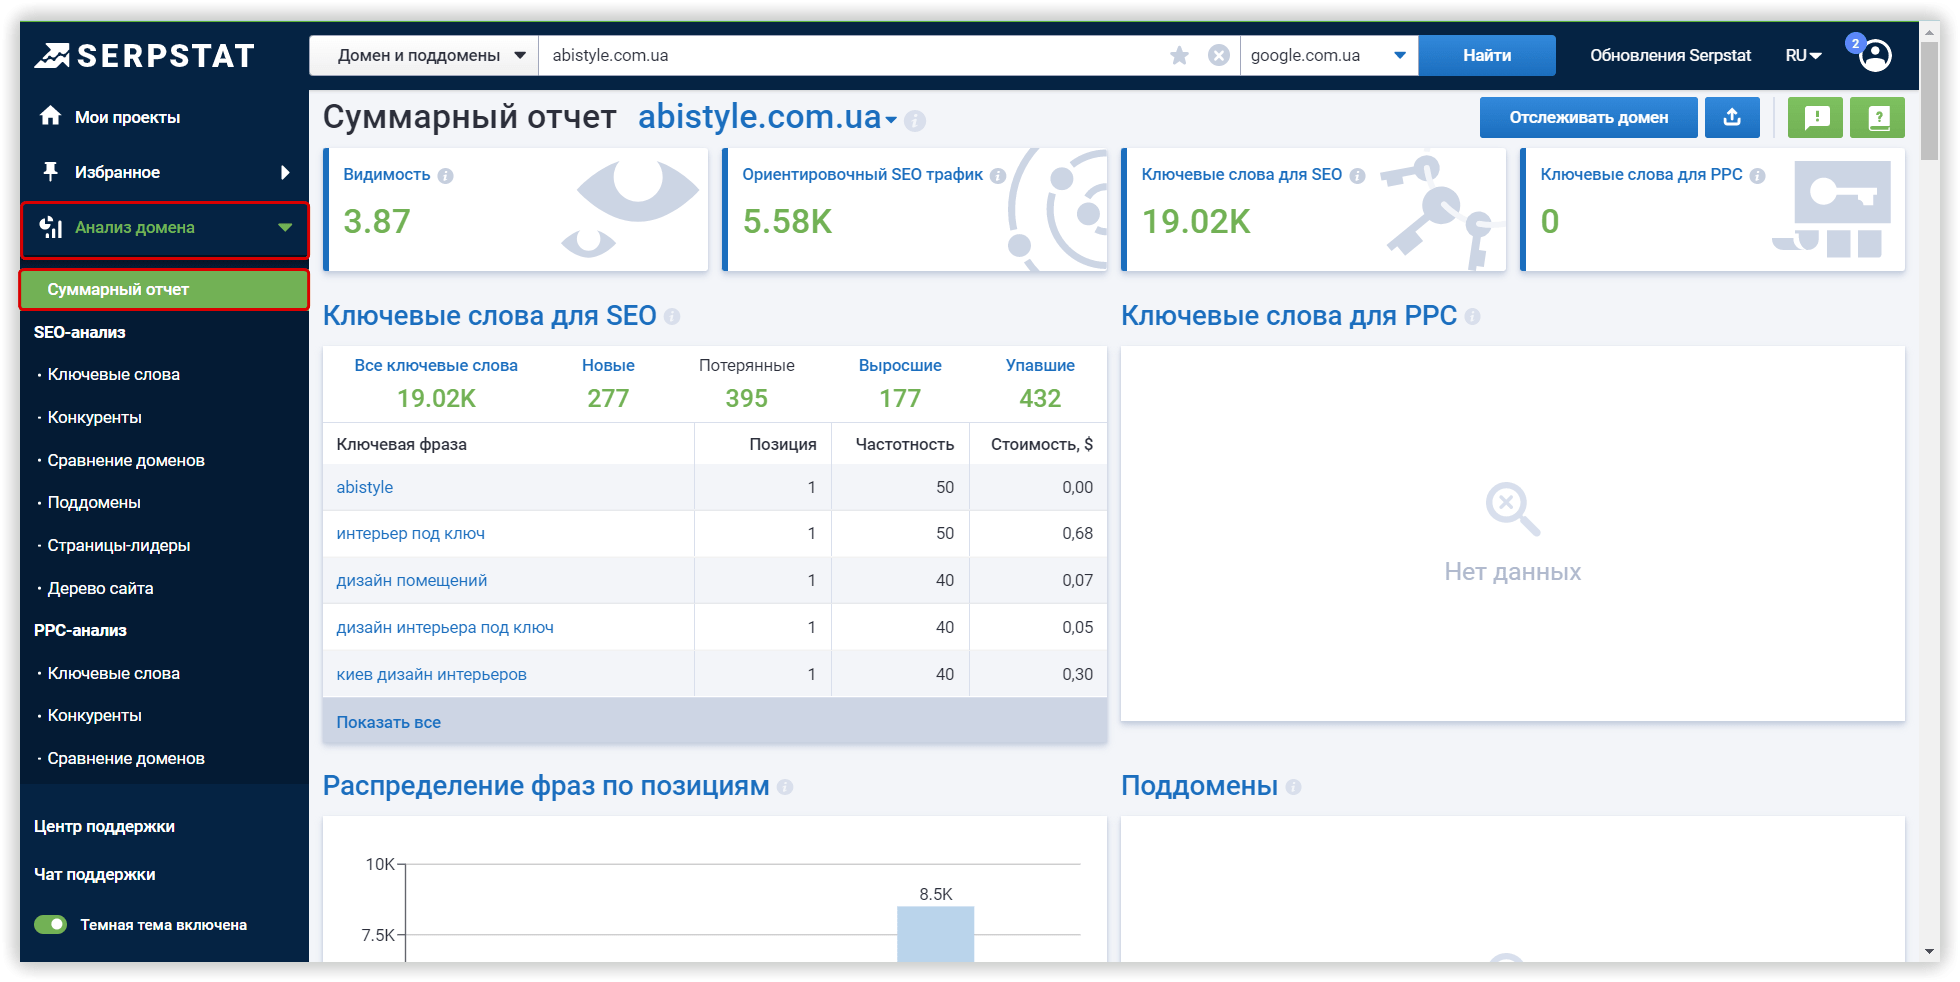This screenshot has width=1960, height=982.
Task: Toggle the Темная тема dark theme switch
Action: click(x=51, y=925)
